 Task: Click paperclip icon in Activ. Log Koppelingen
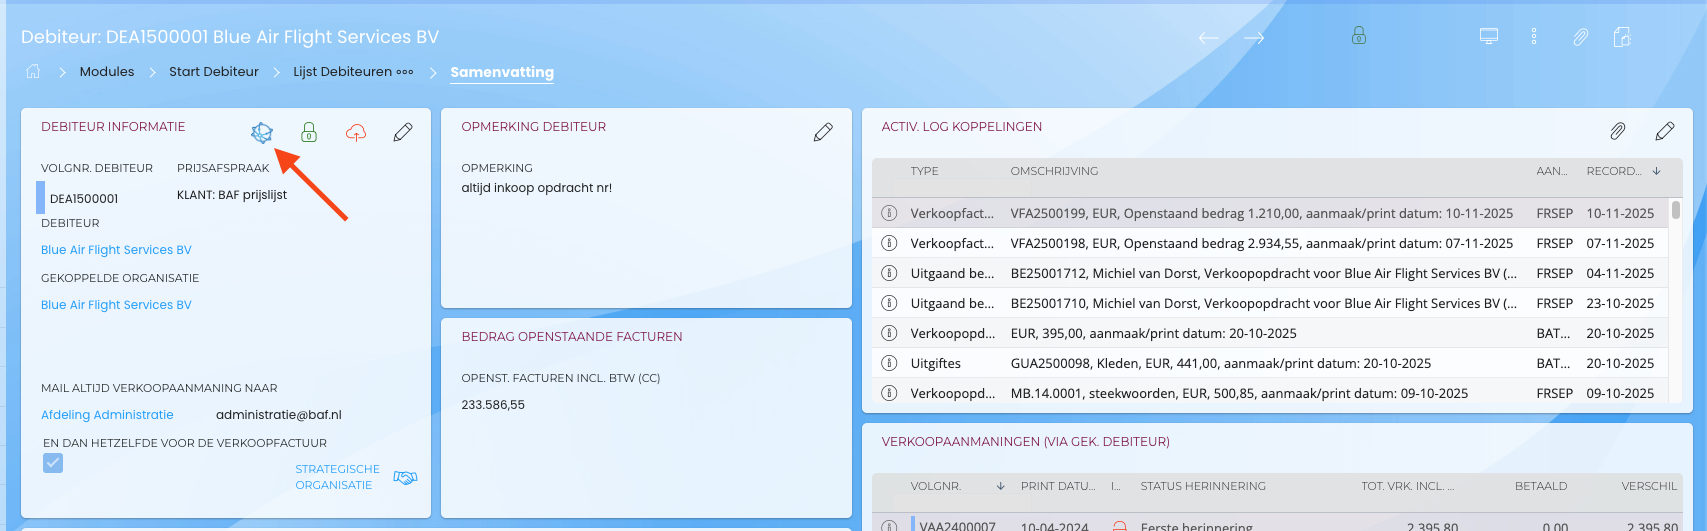coord(1617,131)
